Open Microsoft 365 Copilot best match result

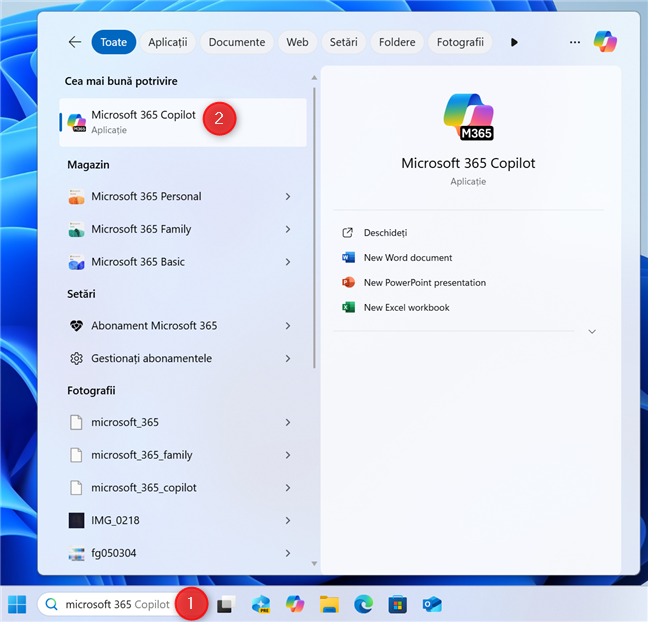183,122
